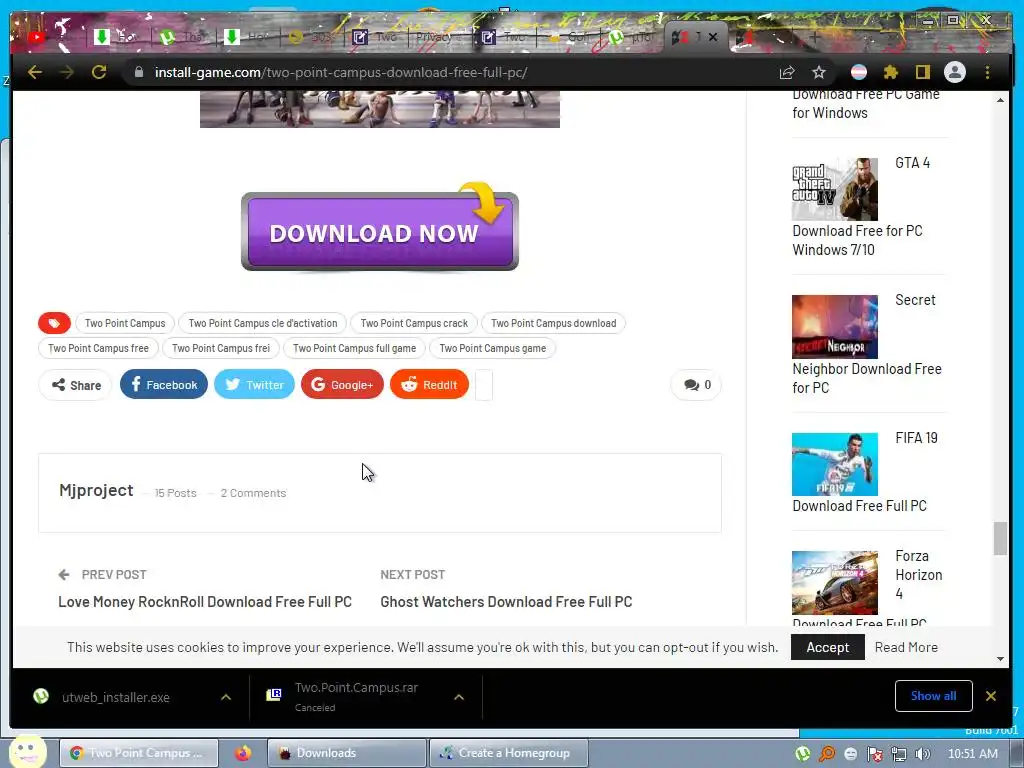Screen dimensions: 1024x768
Task: Click the DOWNLOAD NOW button
Action: pyautogui.click(x=379, y=232)
